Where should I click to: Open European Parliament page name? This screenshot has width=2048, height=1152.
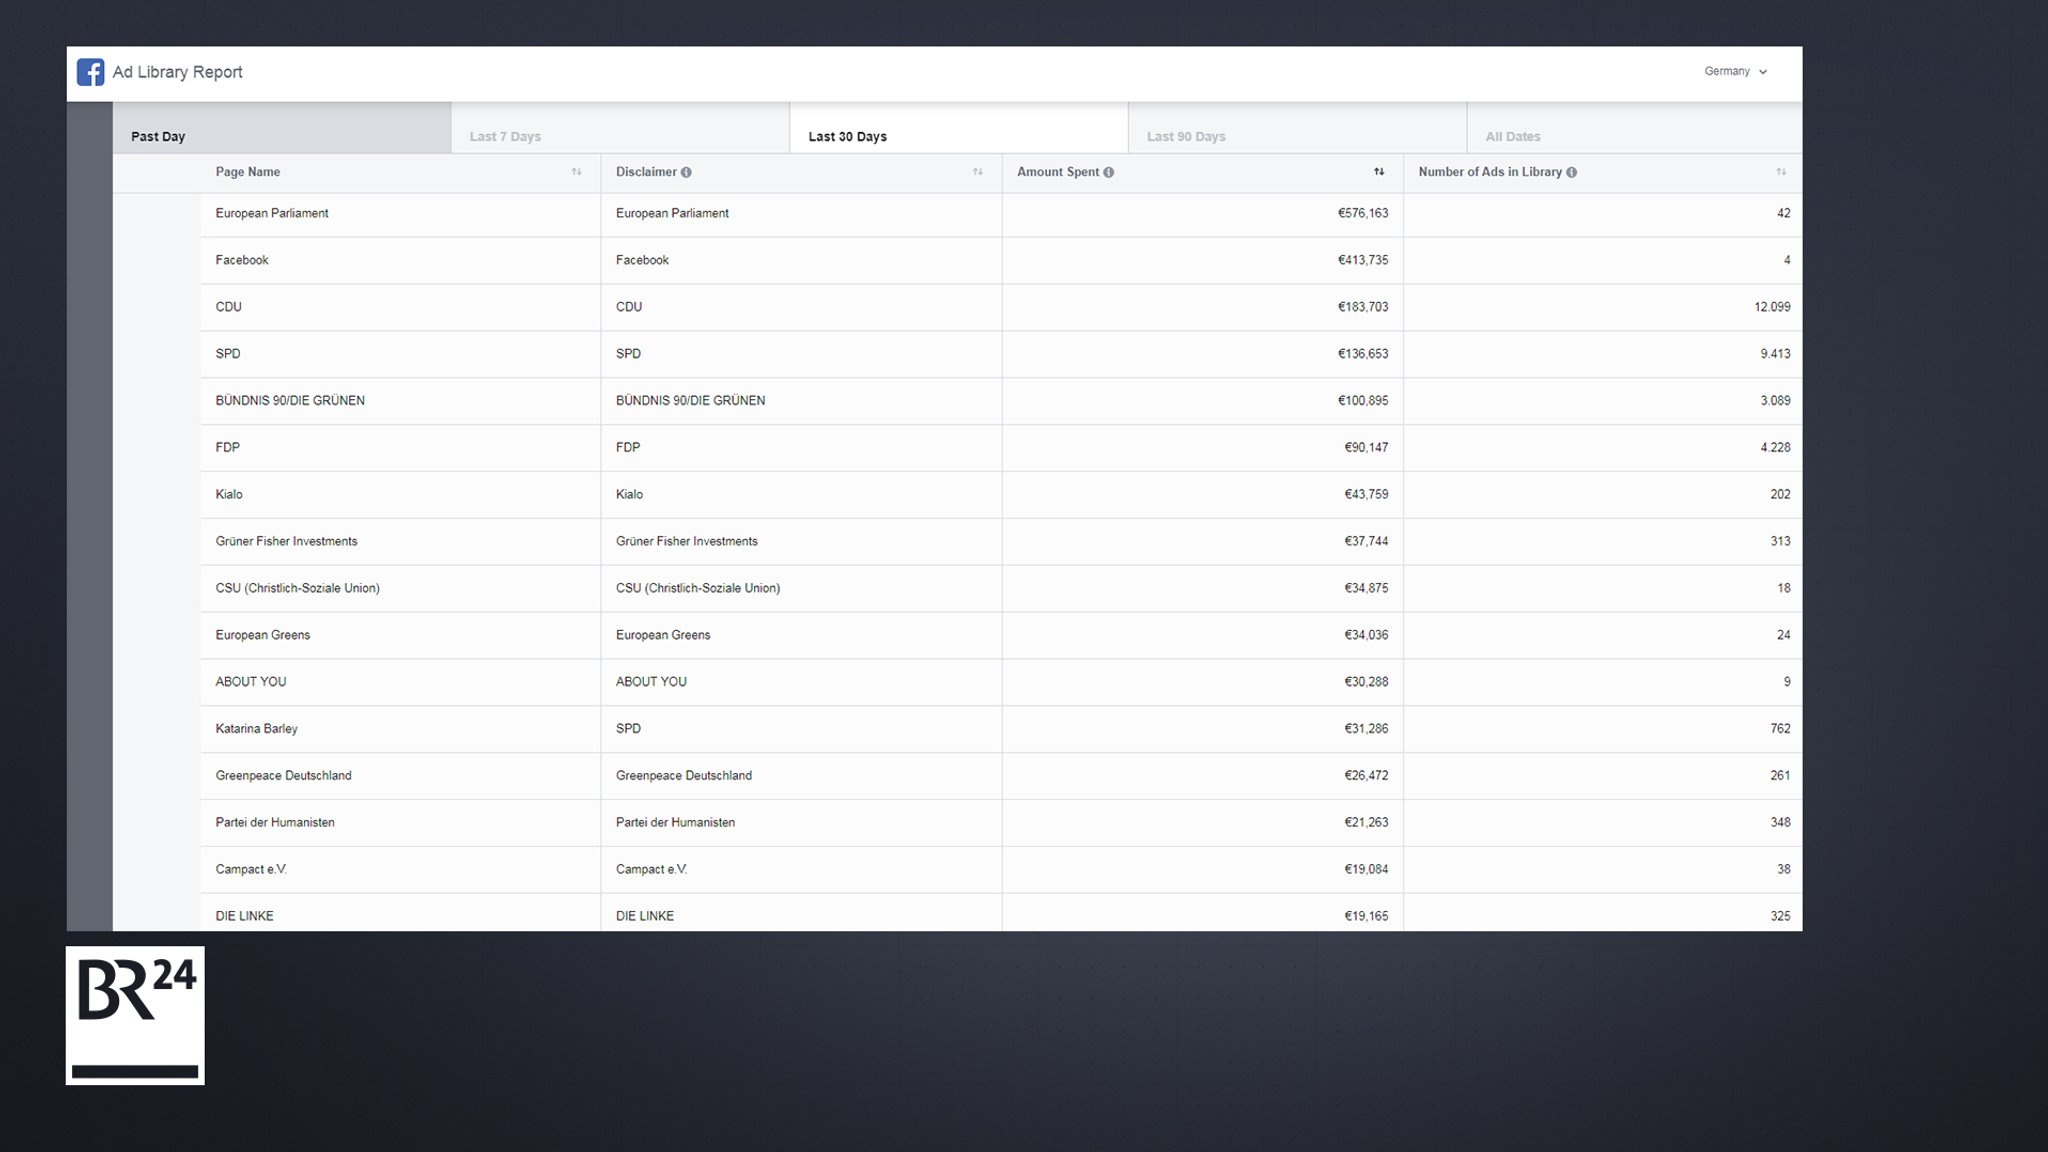tap(272, 213)
